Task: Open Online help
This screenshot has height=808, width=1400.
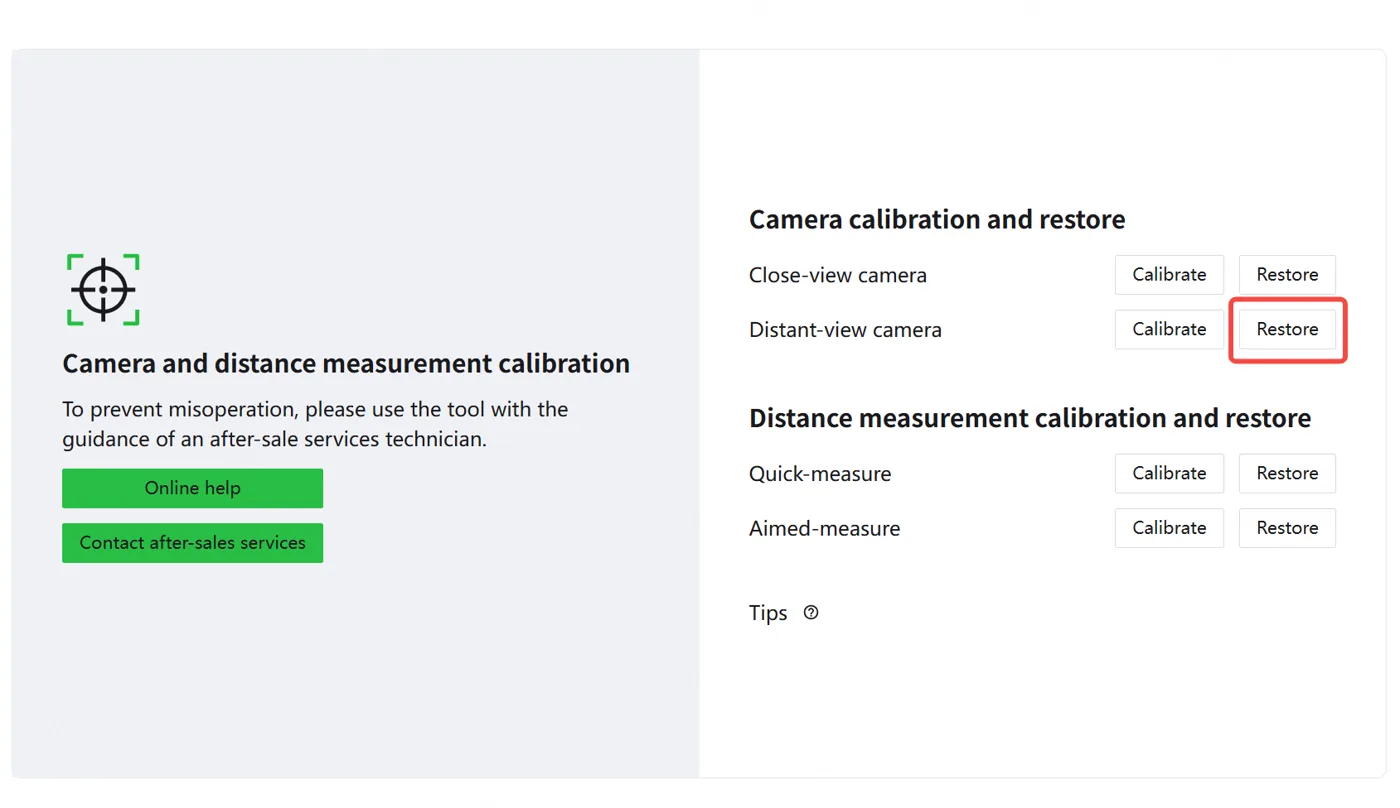Action: (x=192, y=488)
